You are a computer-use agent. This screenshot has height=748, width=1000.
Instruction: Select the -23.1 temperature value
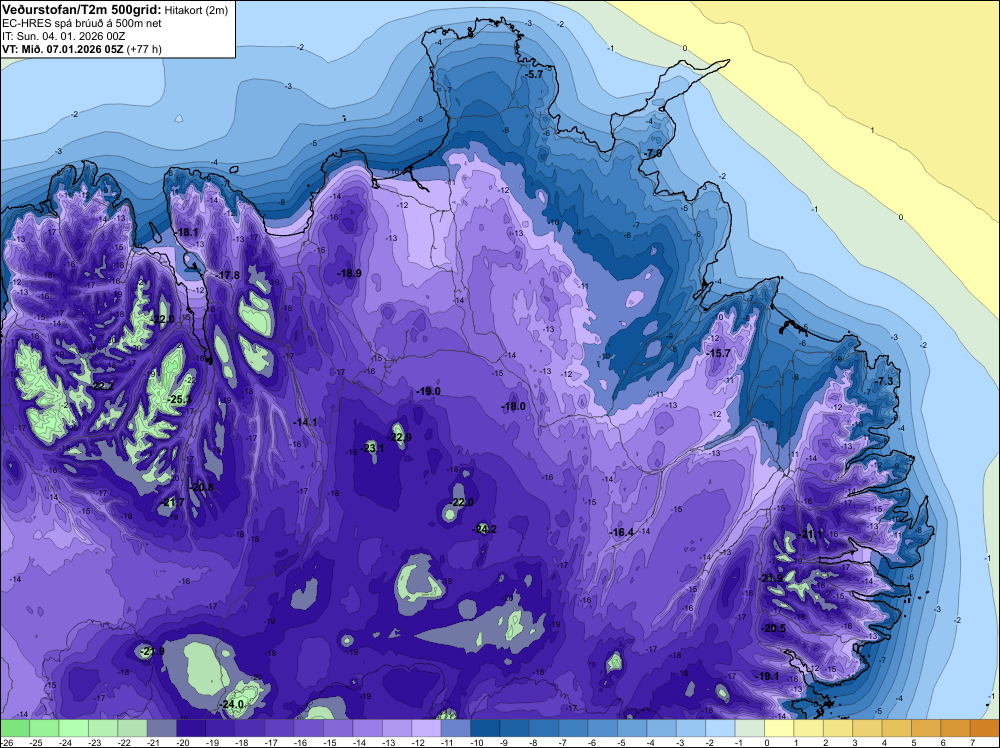tap(373, 448)
